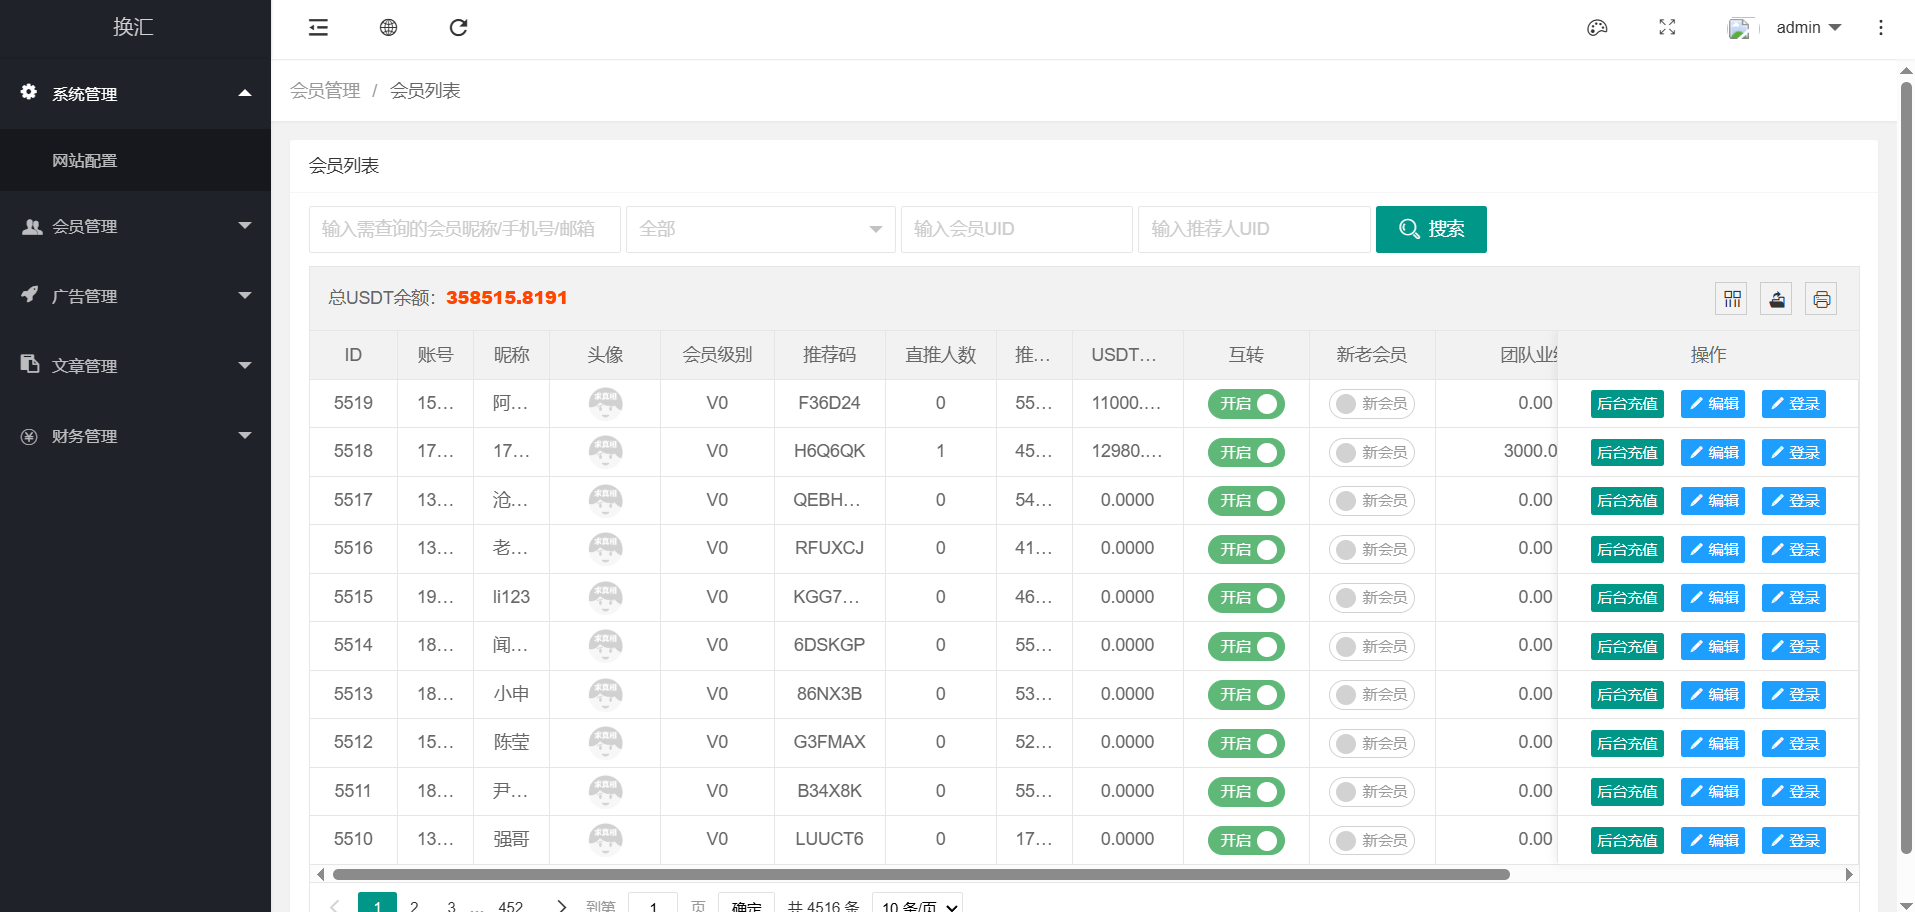Open the 全部 filter dropdown
The width and height of the screenshot is (1915, 912).
point(760,229)
